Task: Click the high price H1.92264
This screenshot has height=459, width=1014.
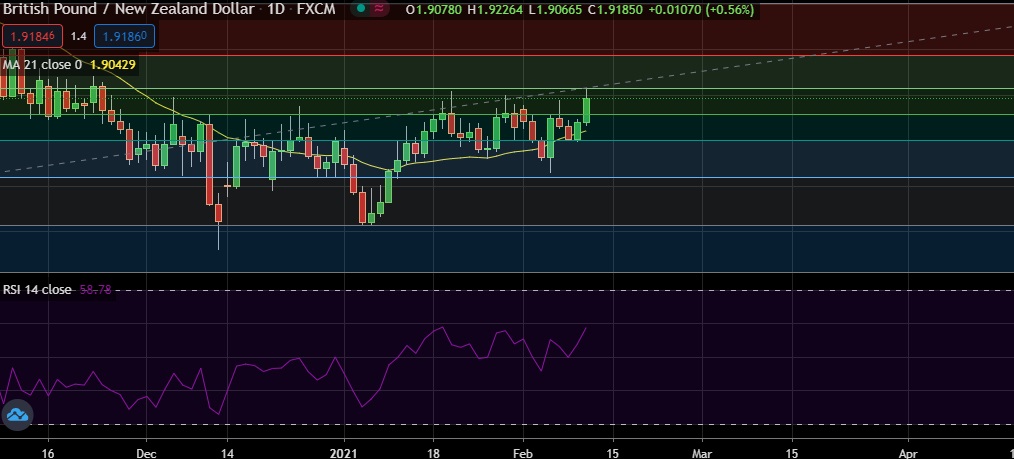Action: [x=495, y=10]
